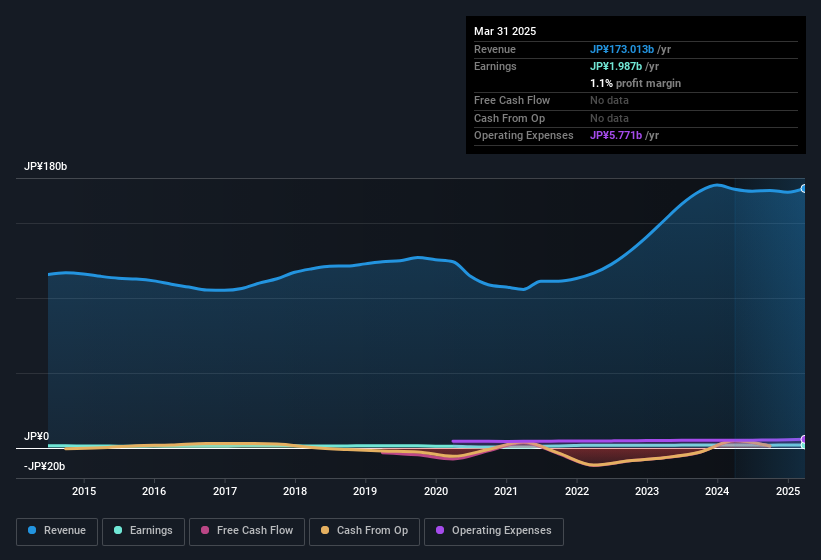Select the 2022 x-axis label
This screenshot has width=821, height=560.
click(x=576, y=491)
